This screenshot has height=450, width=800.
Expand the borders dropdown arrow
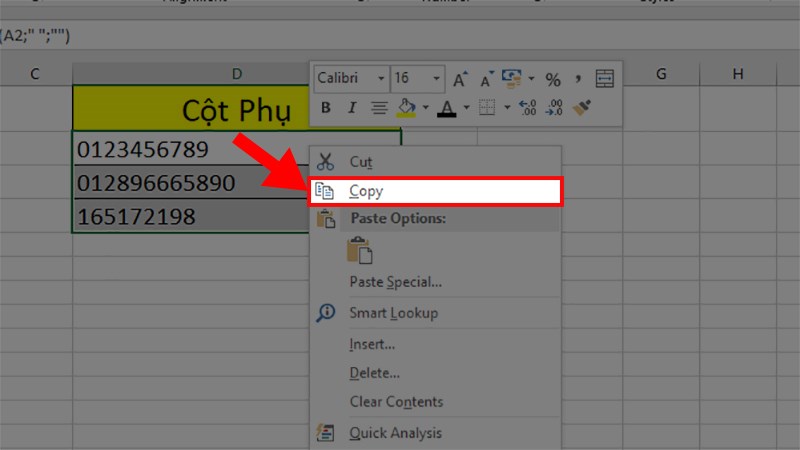(x=507, y=107)
